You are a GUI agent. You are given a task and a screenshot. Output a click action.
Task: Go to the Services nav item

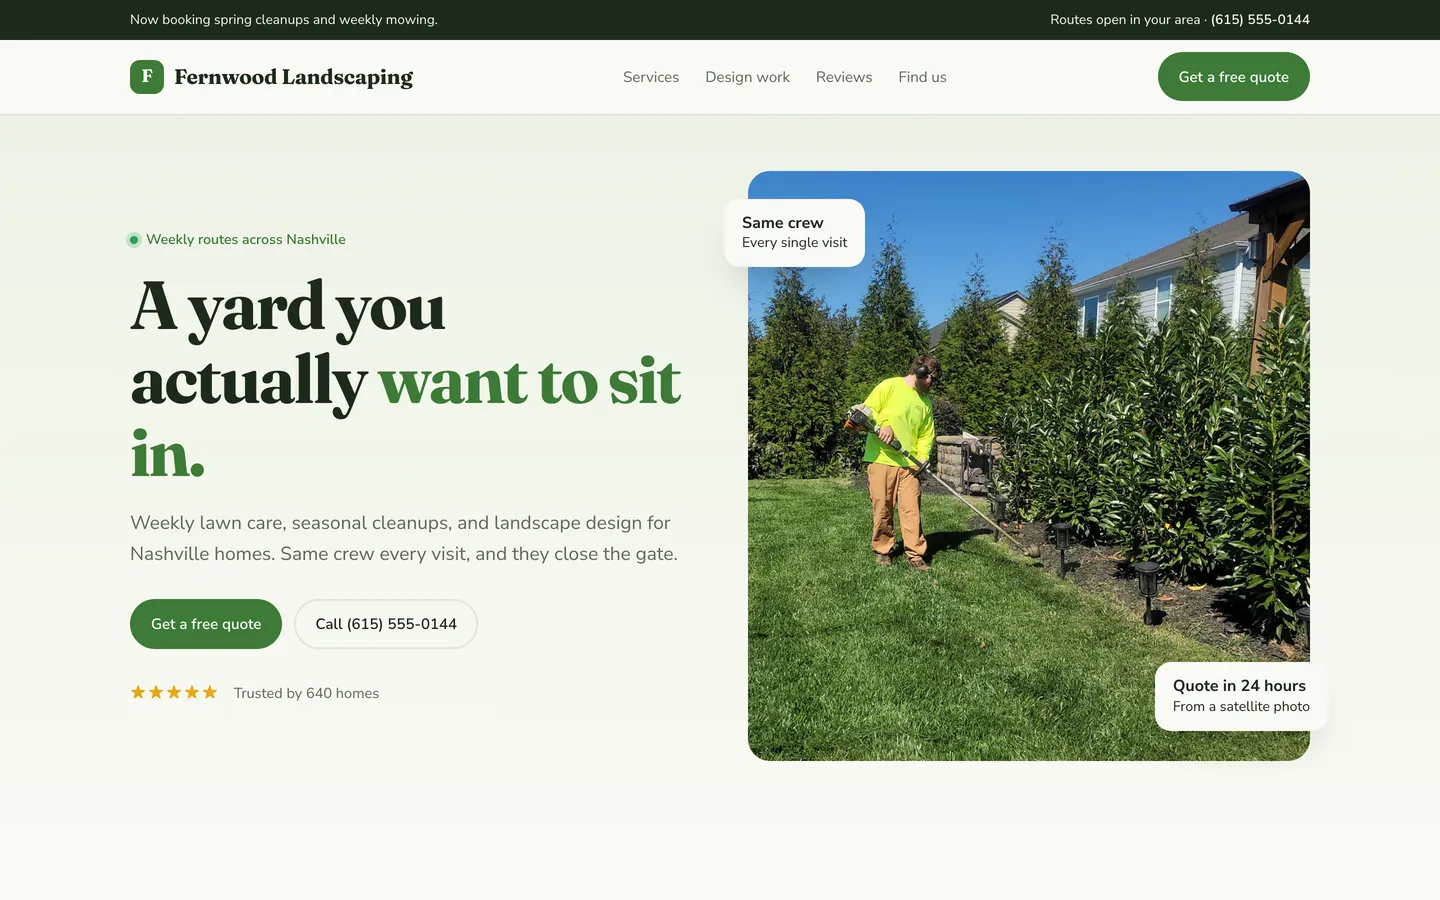click(x=651, y=77)
